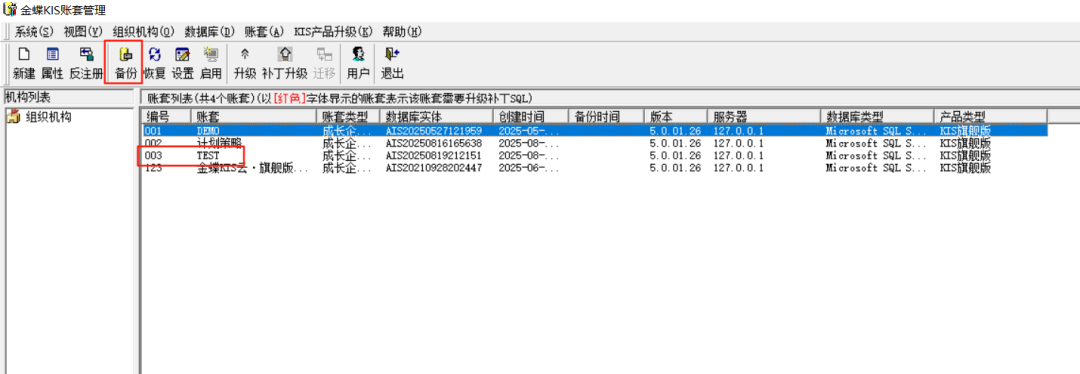Open the 数据库(D) menu
This screenshot has height=374, width=1080.
(210, 32)
